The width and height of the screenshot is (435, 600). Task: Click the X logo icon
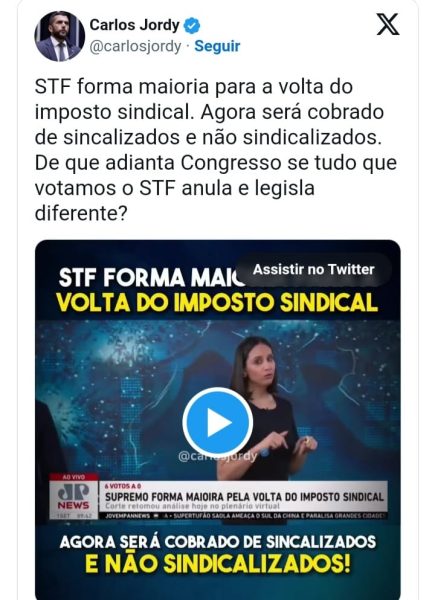point(388,24)
